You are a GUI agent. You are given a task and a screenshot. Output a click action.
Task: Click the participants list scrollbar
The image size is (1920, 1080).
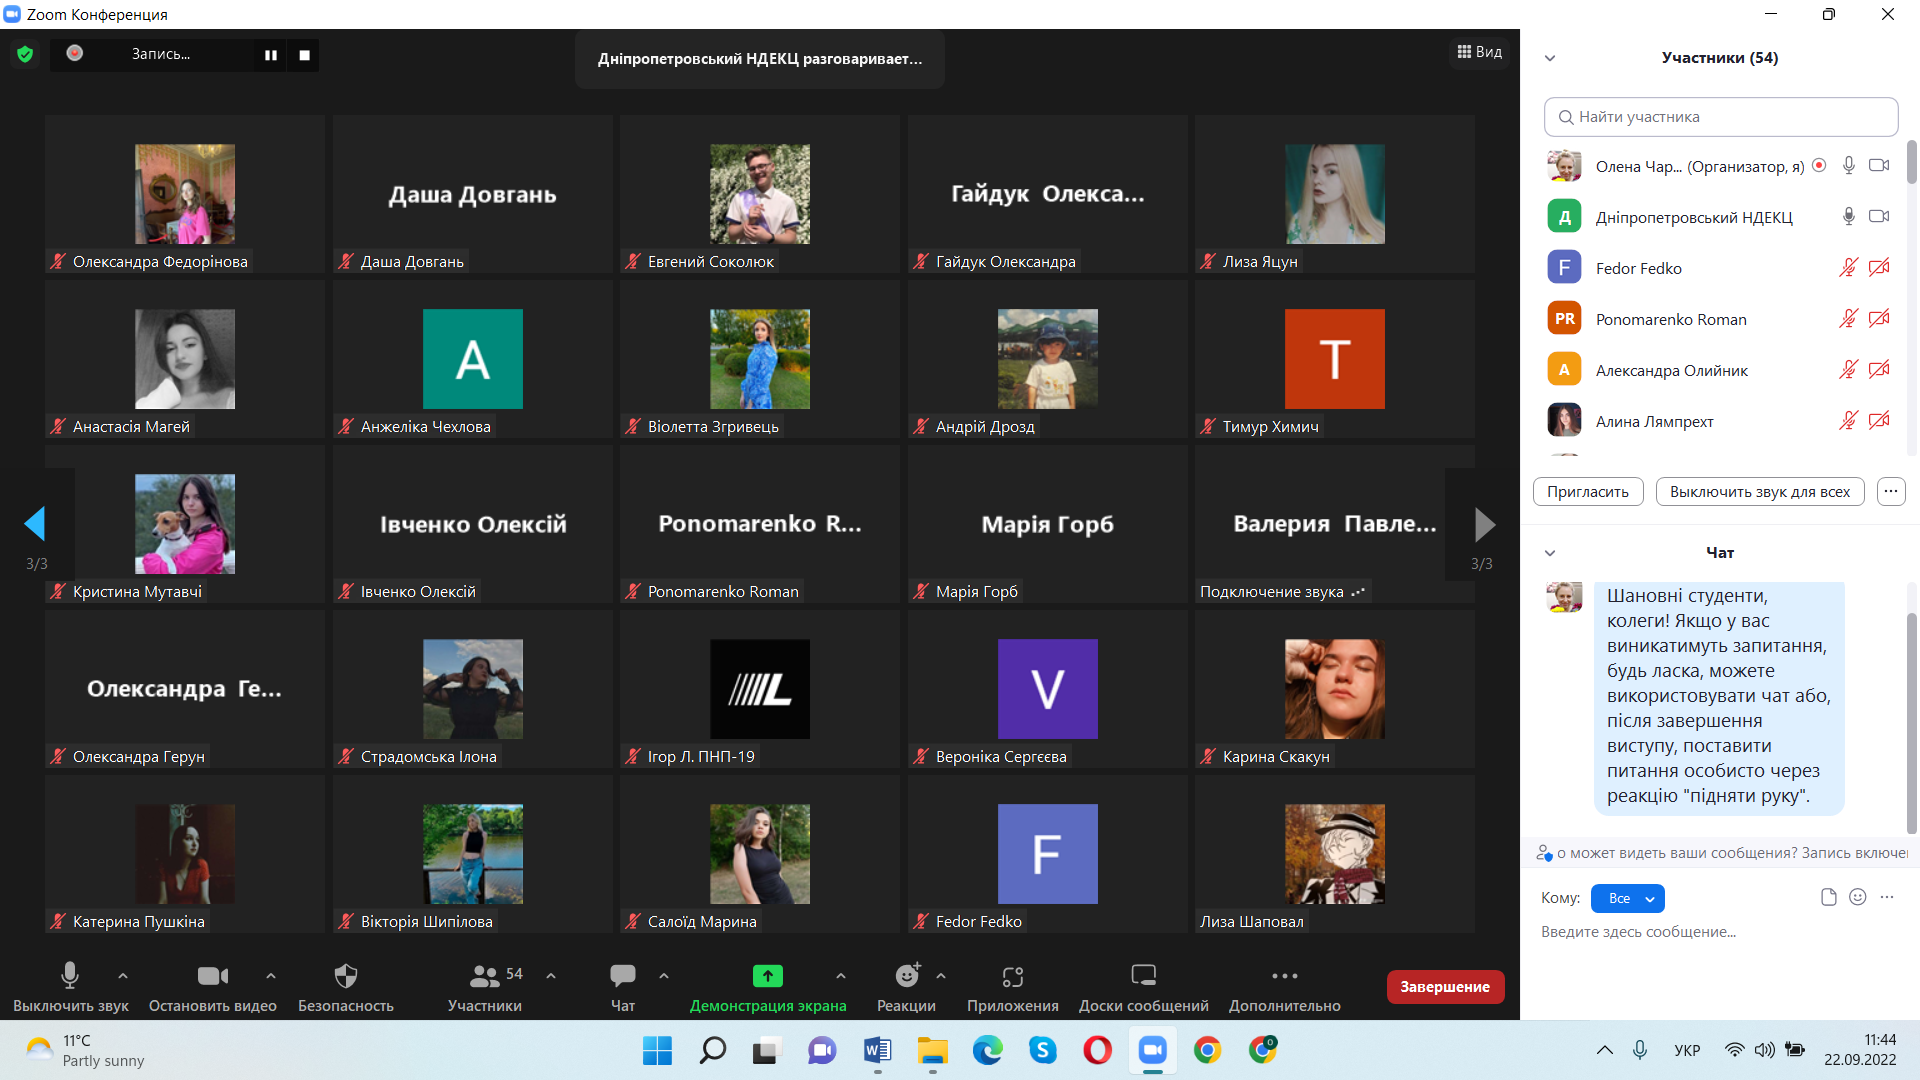coord(1911,162)
